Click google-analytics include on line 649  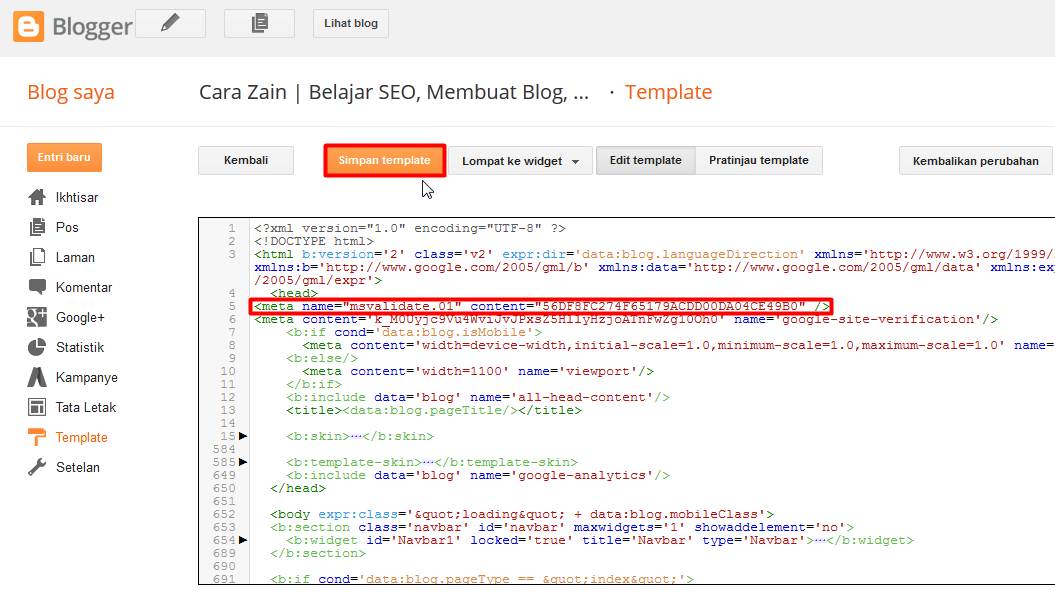coord(478,475)
